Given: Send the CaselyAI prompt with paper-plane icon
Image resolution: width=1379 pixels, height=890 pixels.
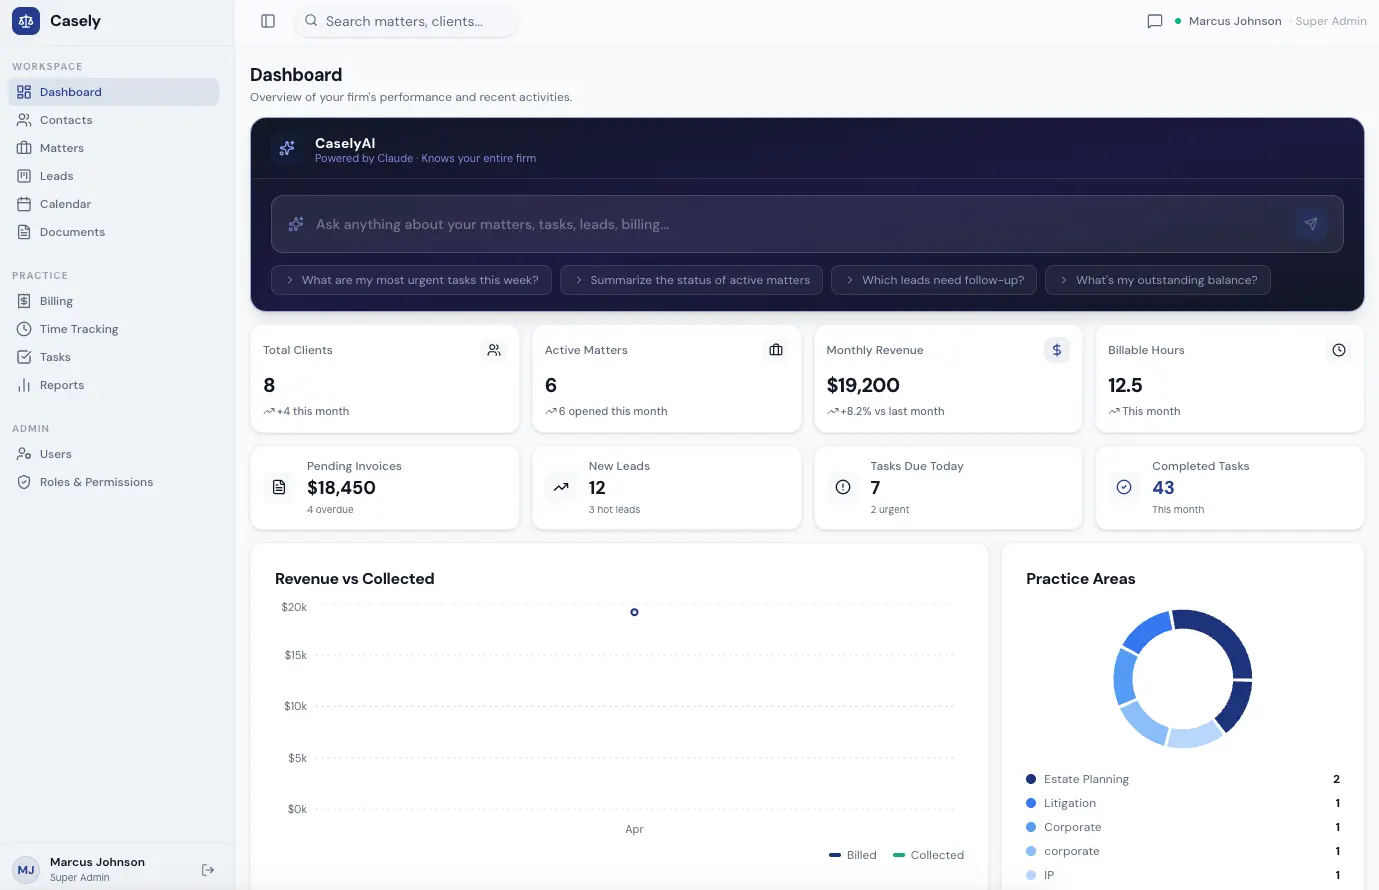Looking at the screenshot, I should (1311, 224).
